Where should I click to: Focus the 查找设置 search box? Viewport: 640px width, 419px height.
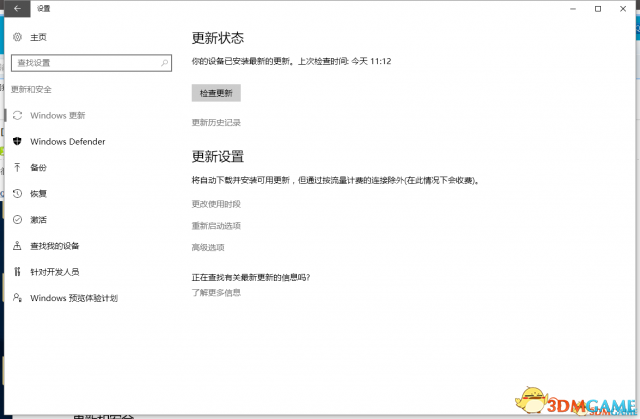[x=91, y=63]
